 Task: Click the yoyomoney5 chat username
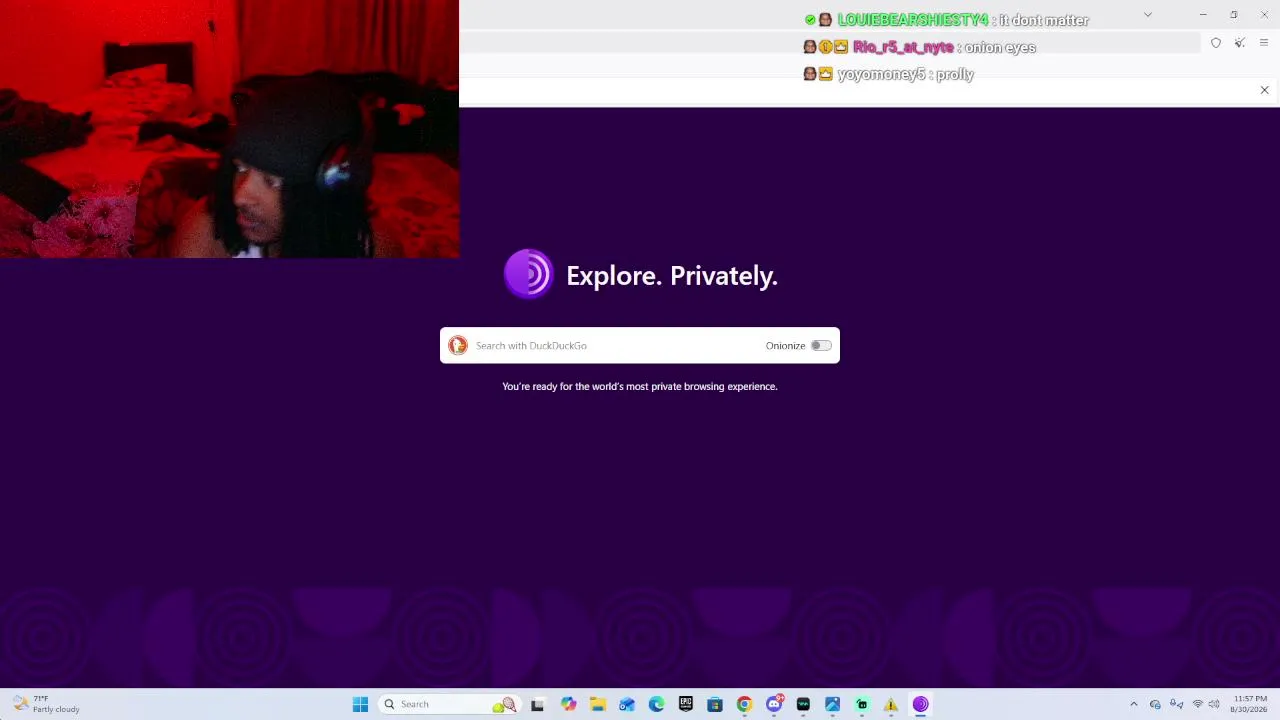pos(882,74)
